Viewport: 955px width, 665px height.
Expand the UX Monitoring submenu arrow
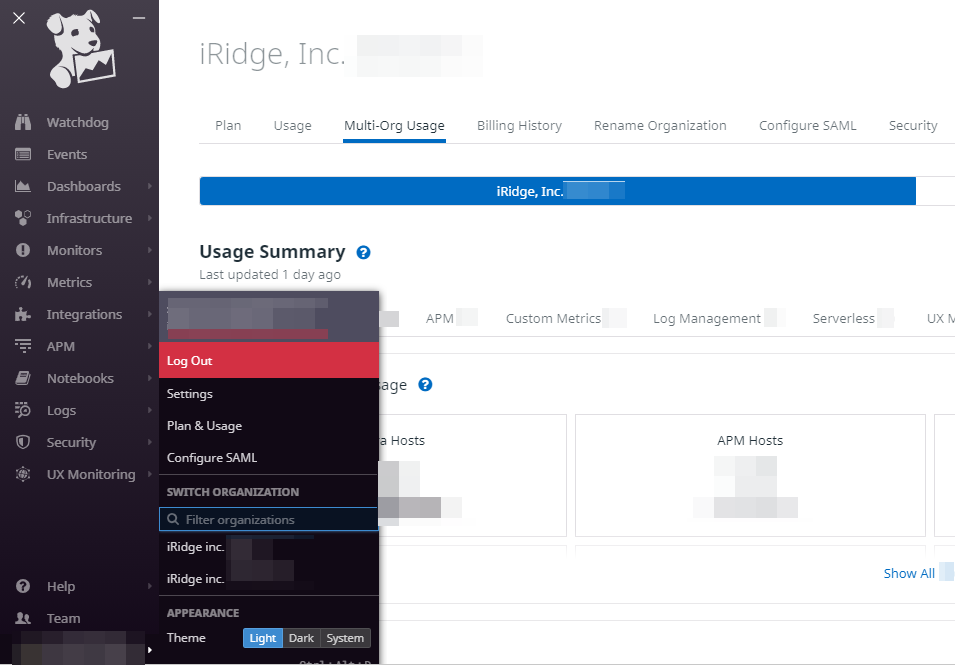pyautogui.click(x=149, y=474)
